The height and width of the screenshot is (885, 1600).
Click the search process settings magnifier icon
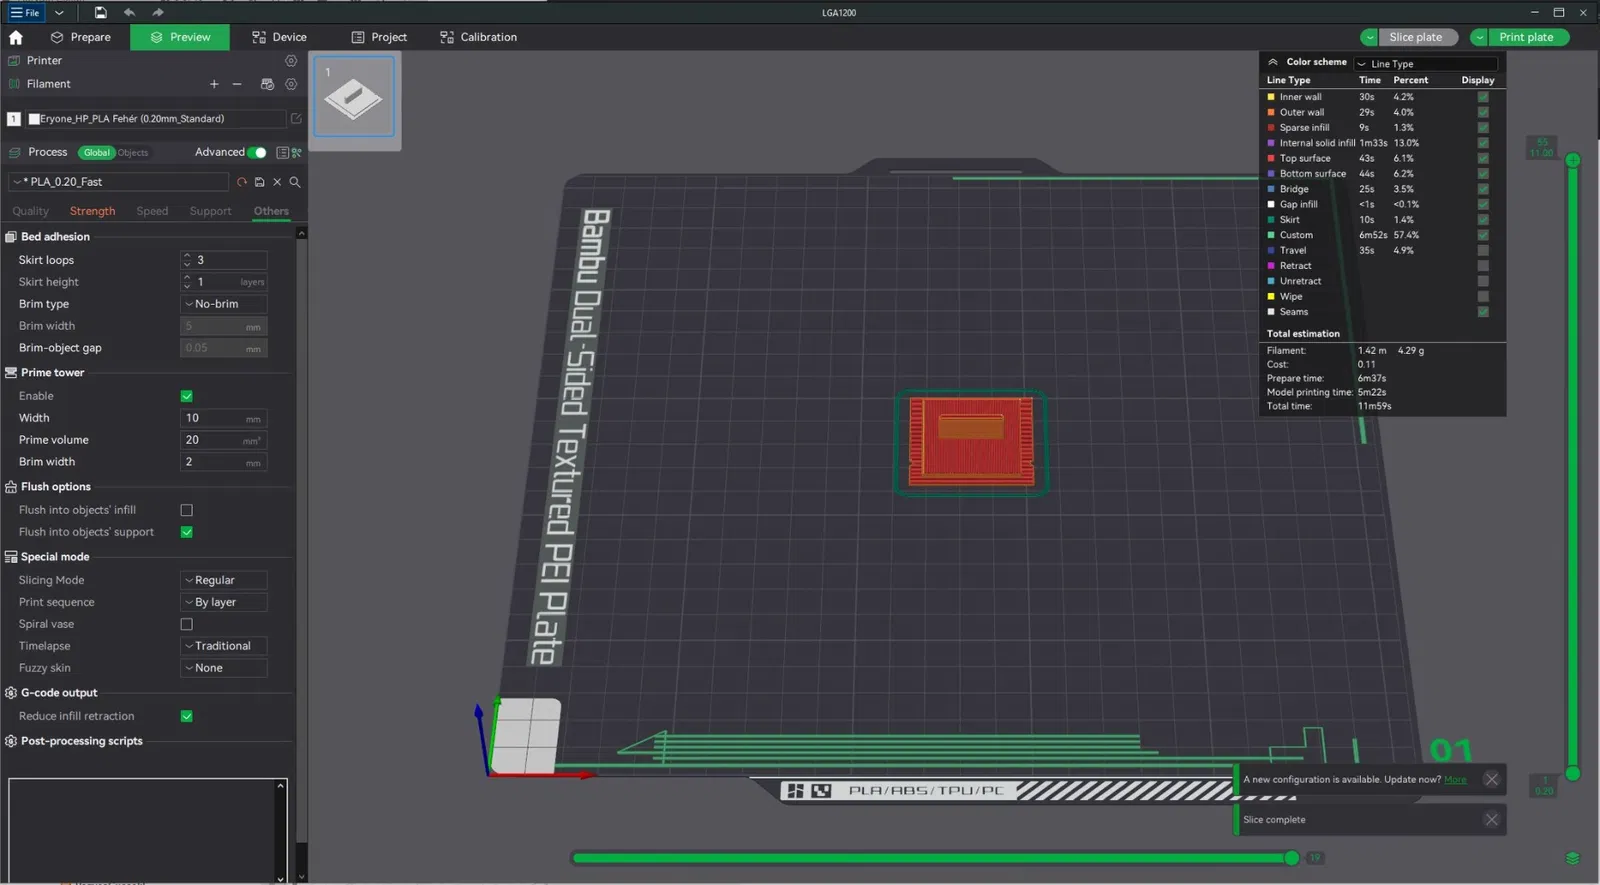pos(295,182)
